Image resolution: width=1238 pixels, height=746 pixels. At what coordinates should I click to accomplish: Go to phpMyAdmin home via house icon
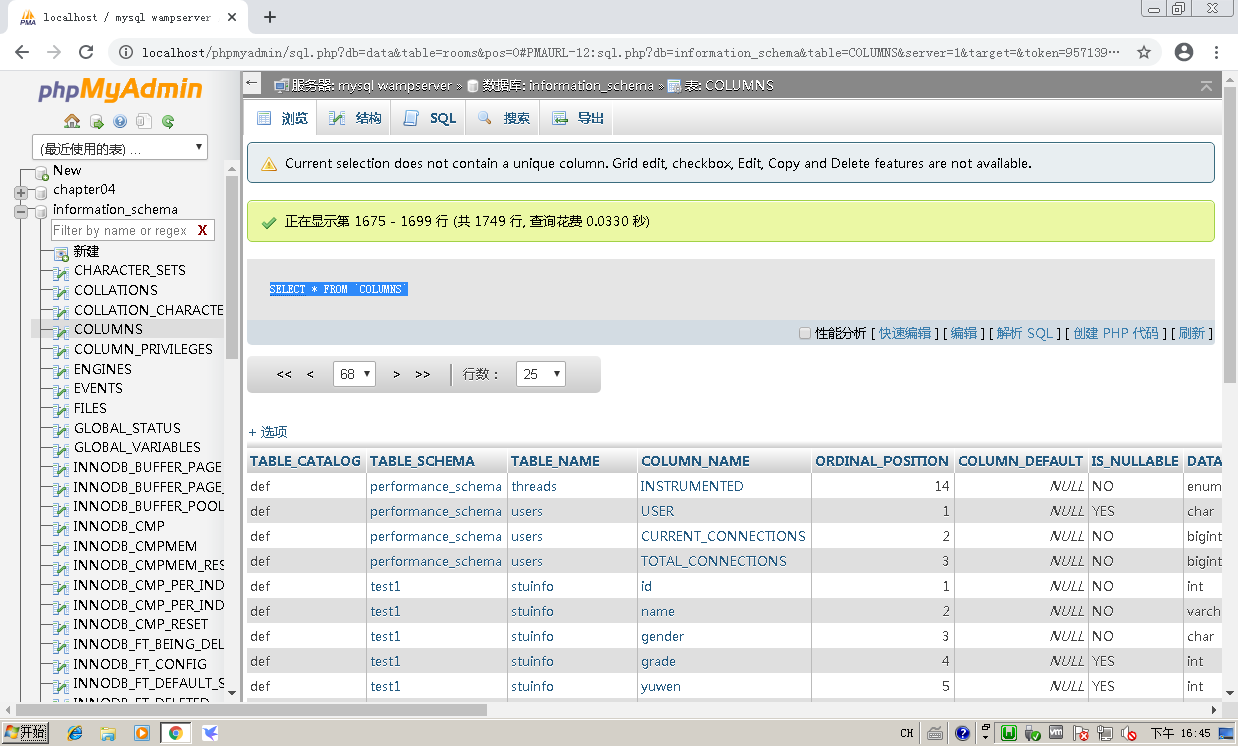(72, 121)
